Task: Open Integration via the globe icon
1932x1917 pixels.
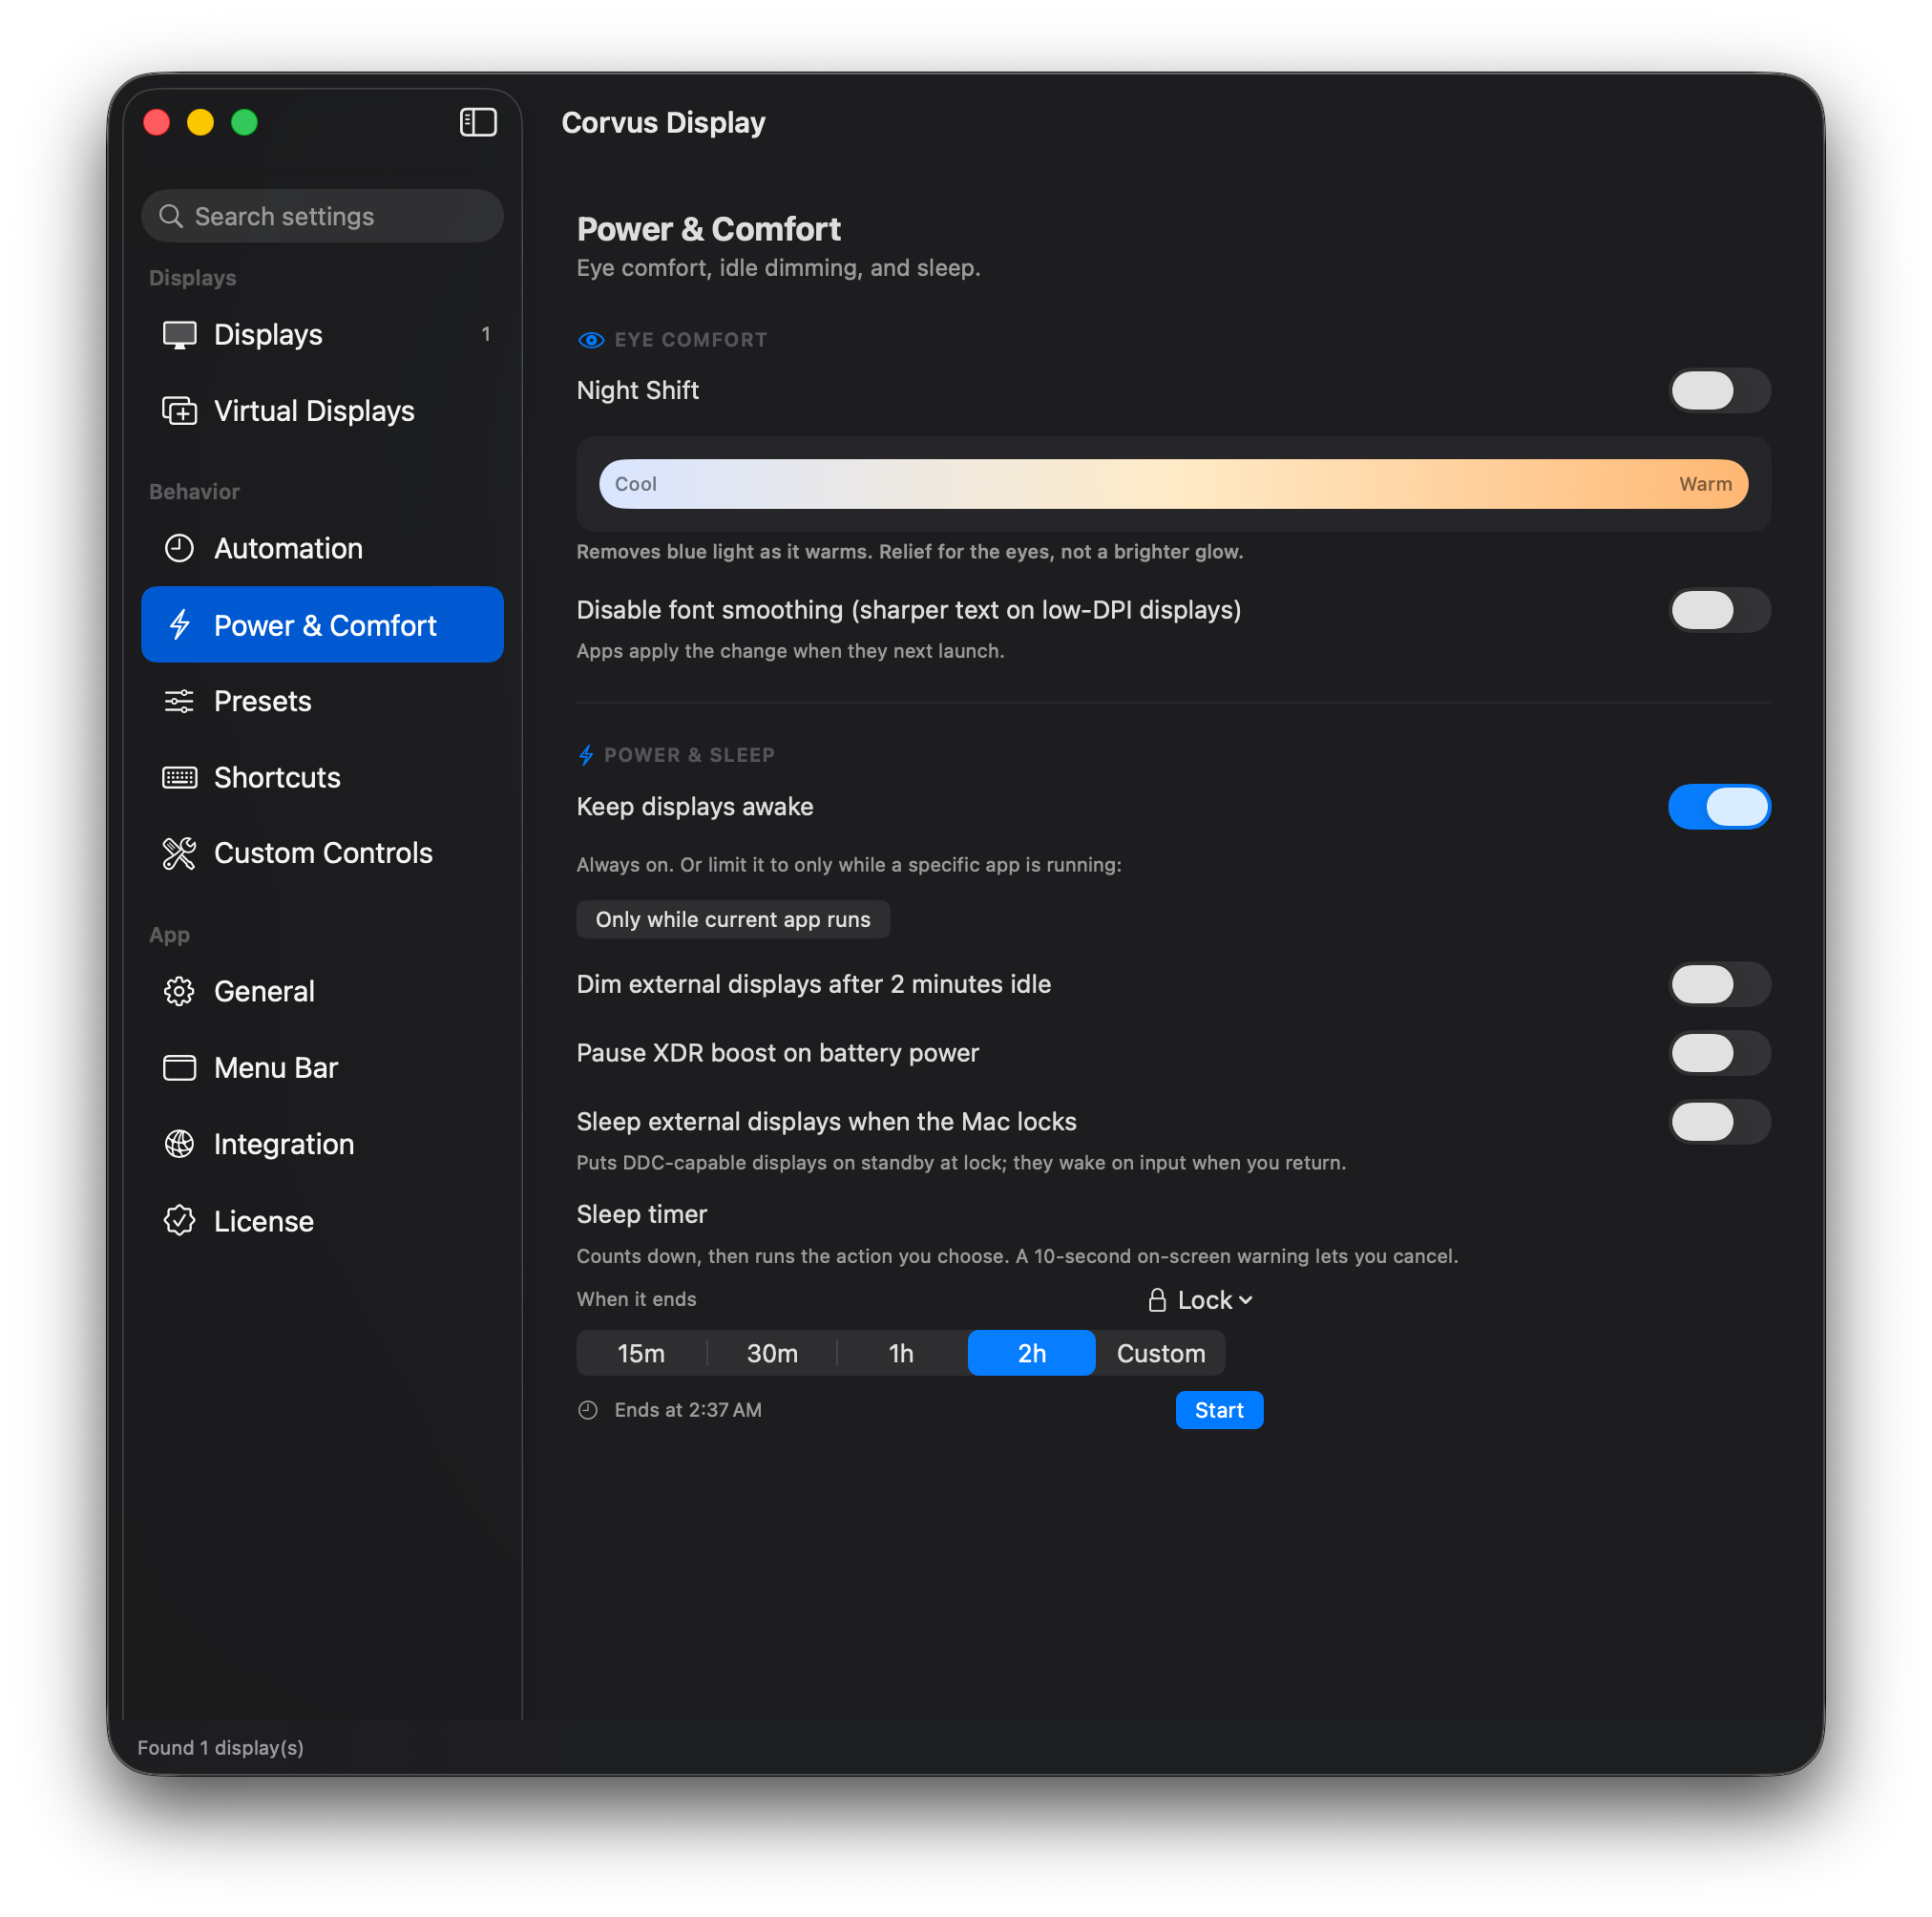Action: (179, 1144)
